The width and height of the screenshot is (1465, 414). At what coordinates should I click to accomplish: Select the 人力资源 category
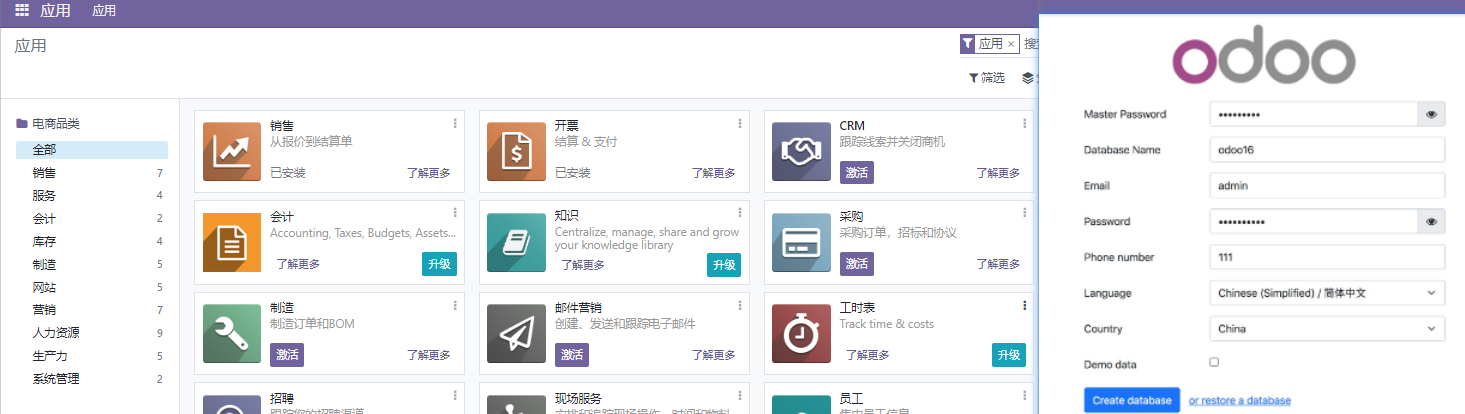tap(92, 333)
